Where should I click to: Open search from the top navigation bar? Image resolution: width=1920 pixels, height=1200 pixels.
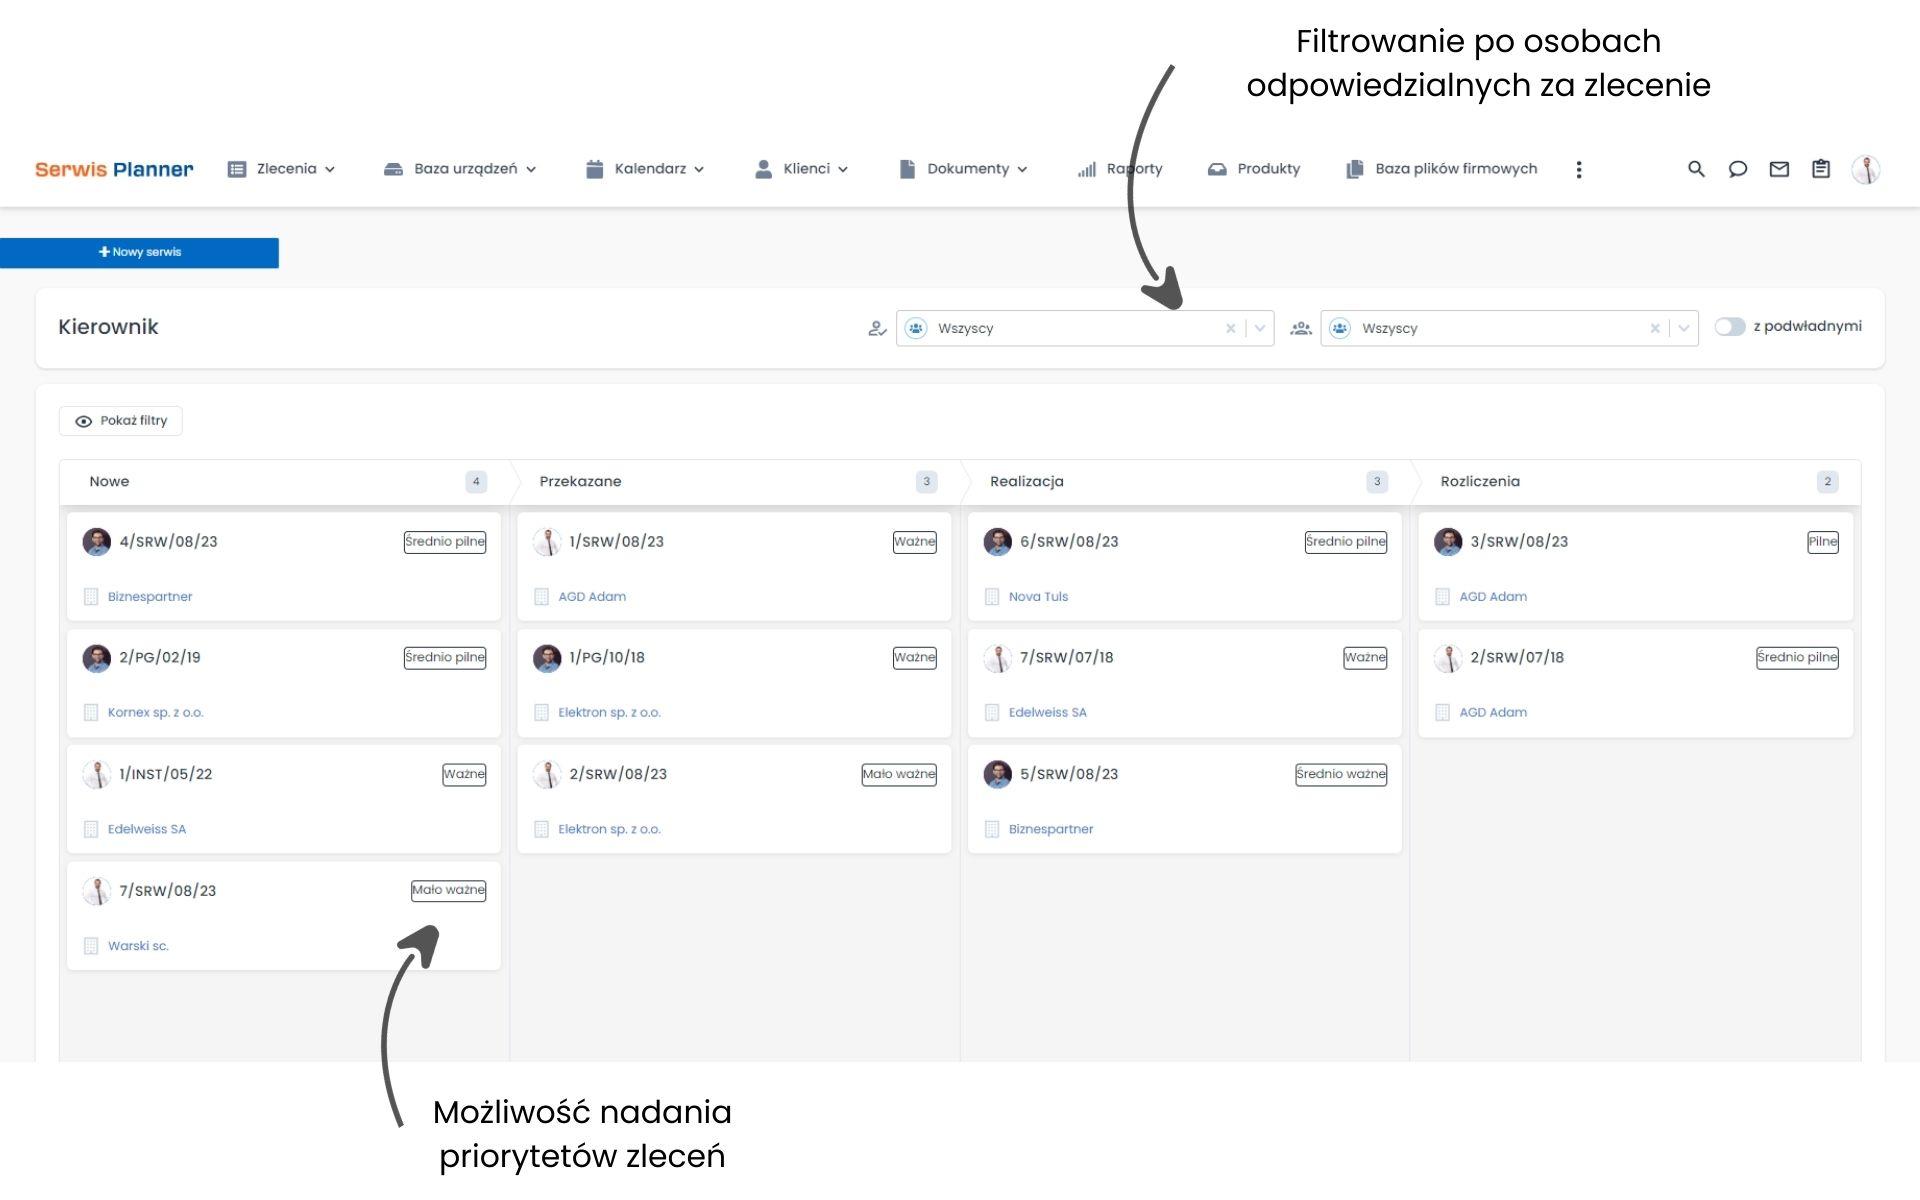click(1696, 169)
